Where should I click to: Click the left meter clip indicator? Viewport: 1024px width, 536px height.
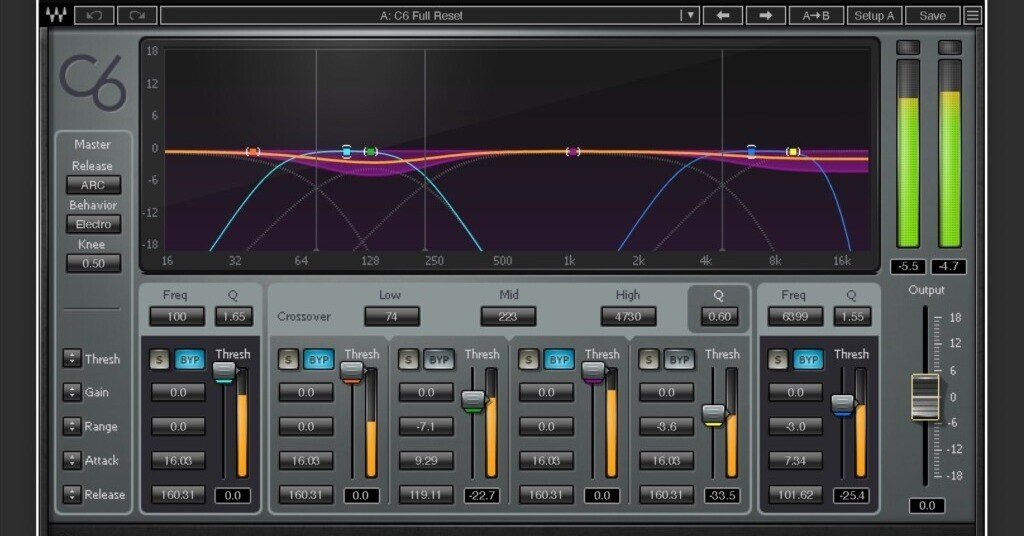click(908, 47)
